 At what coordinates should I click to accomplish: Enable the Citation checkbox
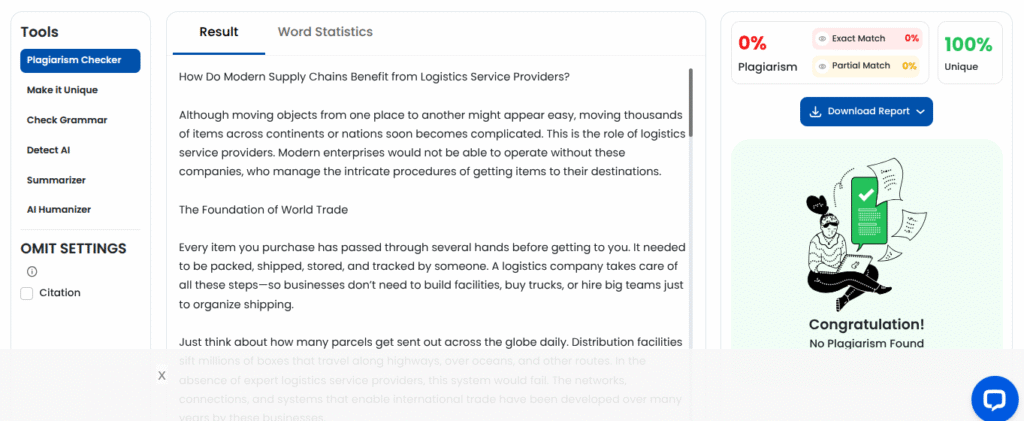tap(27, 293)
